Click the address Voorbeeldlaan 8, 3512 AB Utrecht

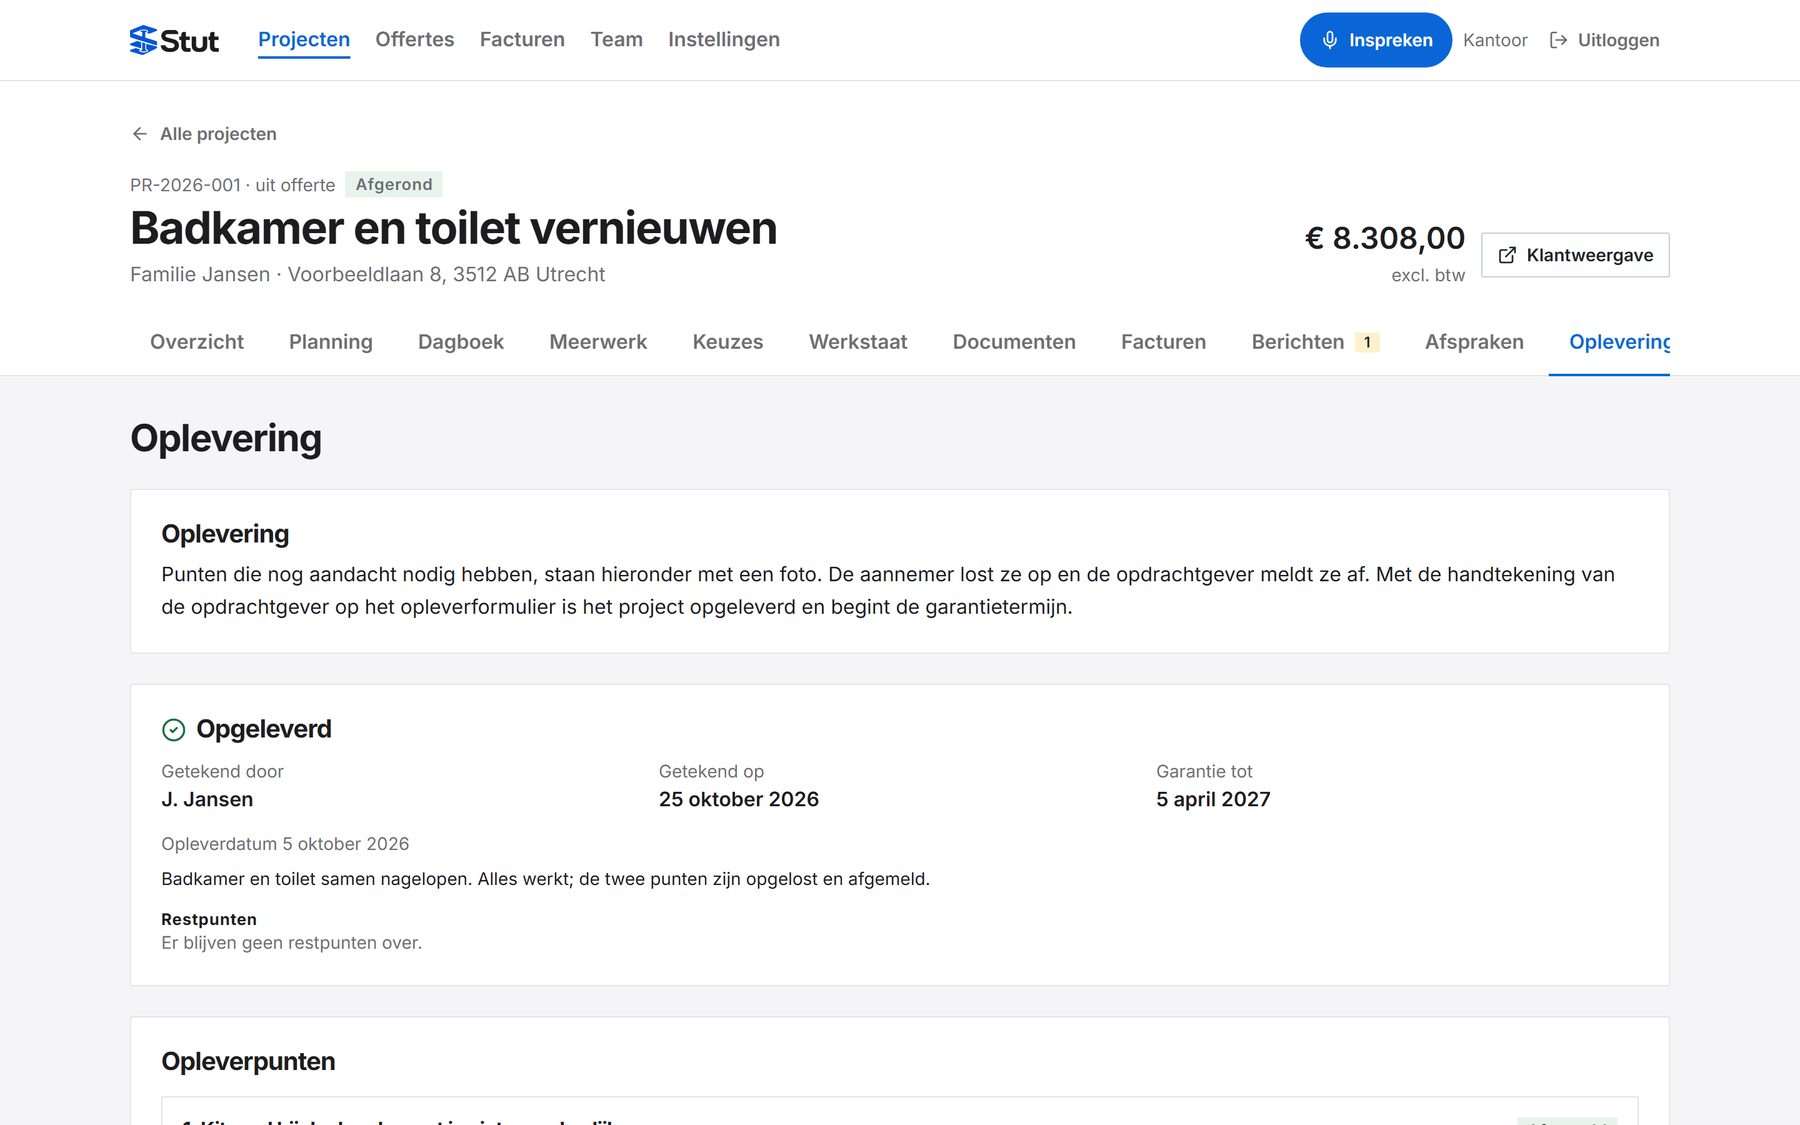click(446, 274)
